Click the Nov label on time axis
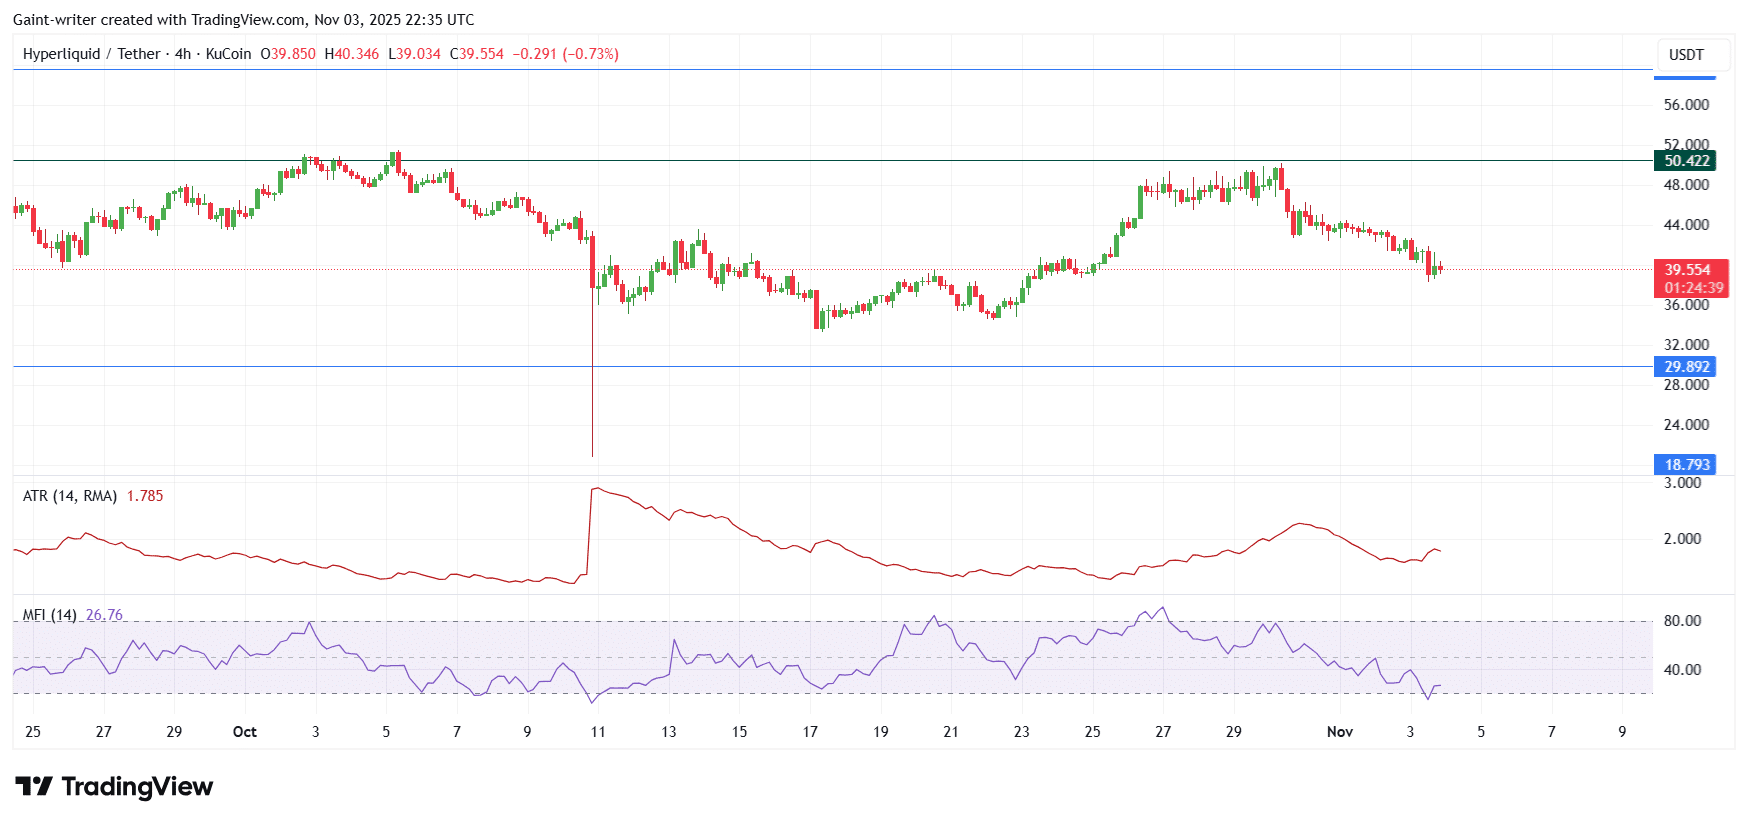1748x824 pixels. pyautogui.click(x=1339, y=732)
